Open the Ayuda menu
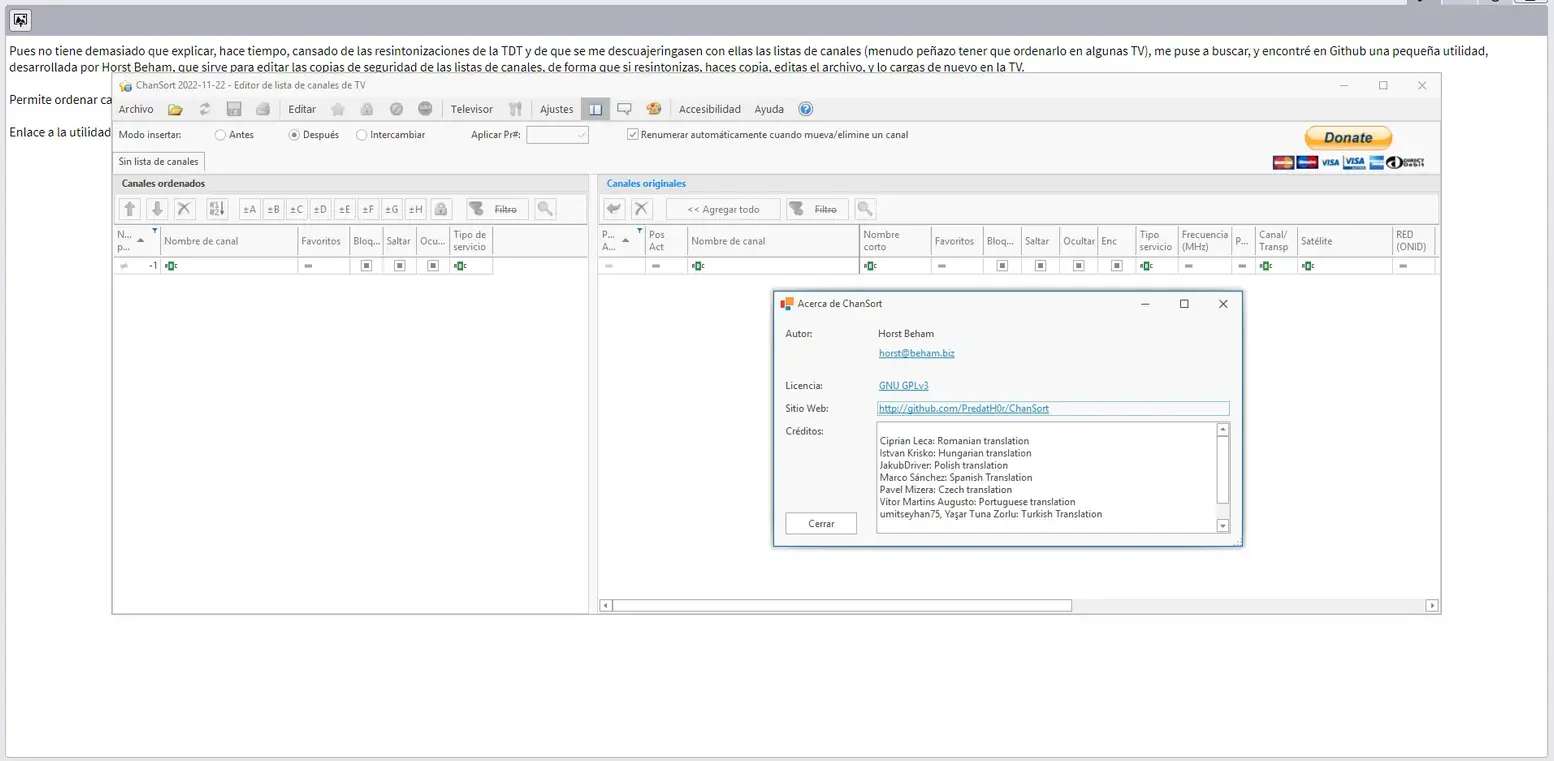Screen dimensions: 1554x761 [769, 109]
